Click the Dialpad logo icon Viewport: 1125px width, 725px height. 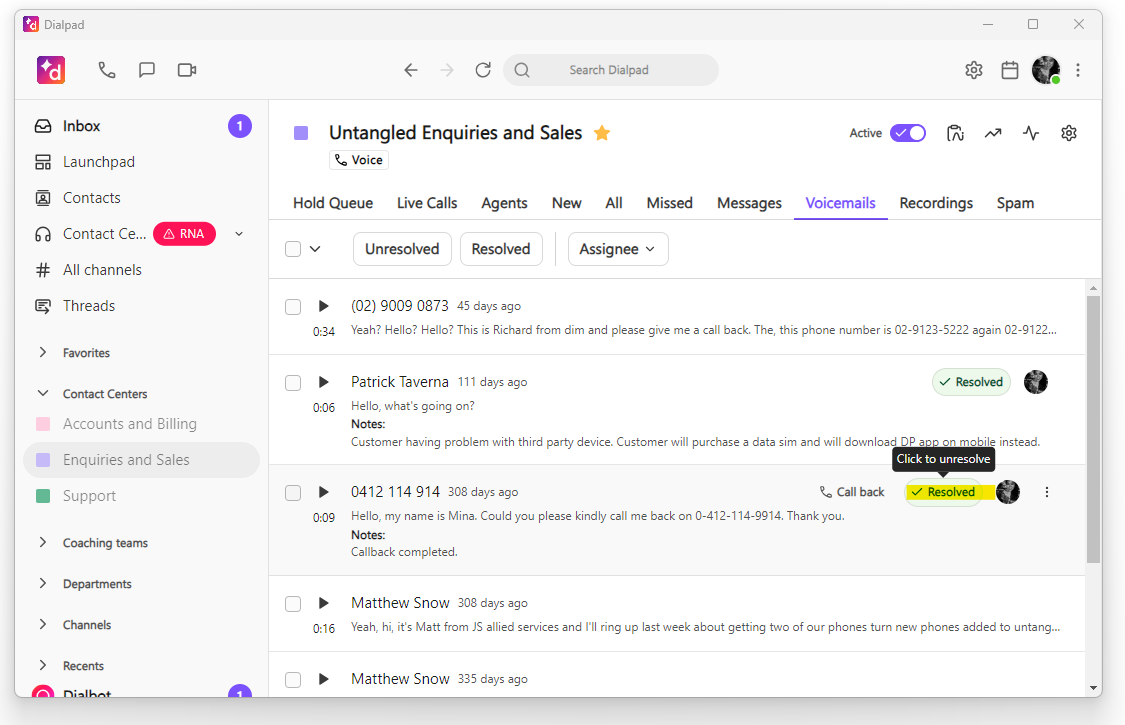pyautogui.click(x=51, y=70)
